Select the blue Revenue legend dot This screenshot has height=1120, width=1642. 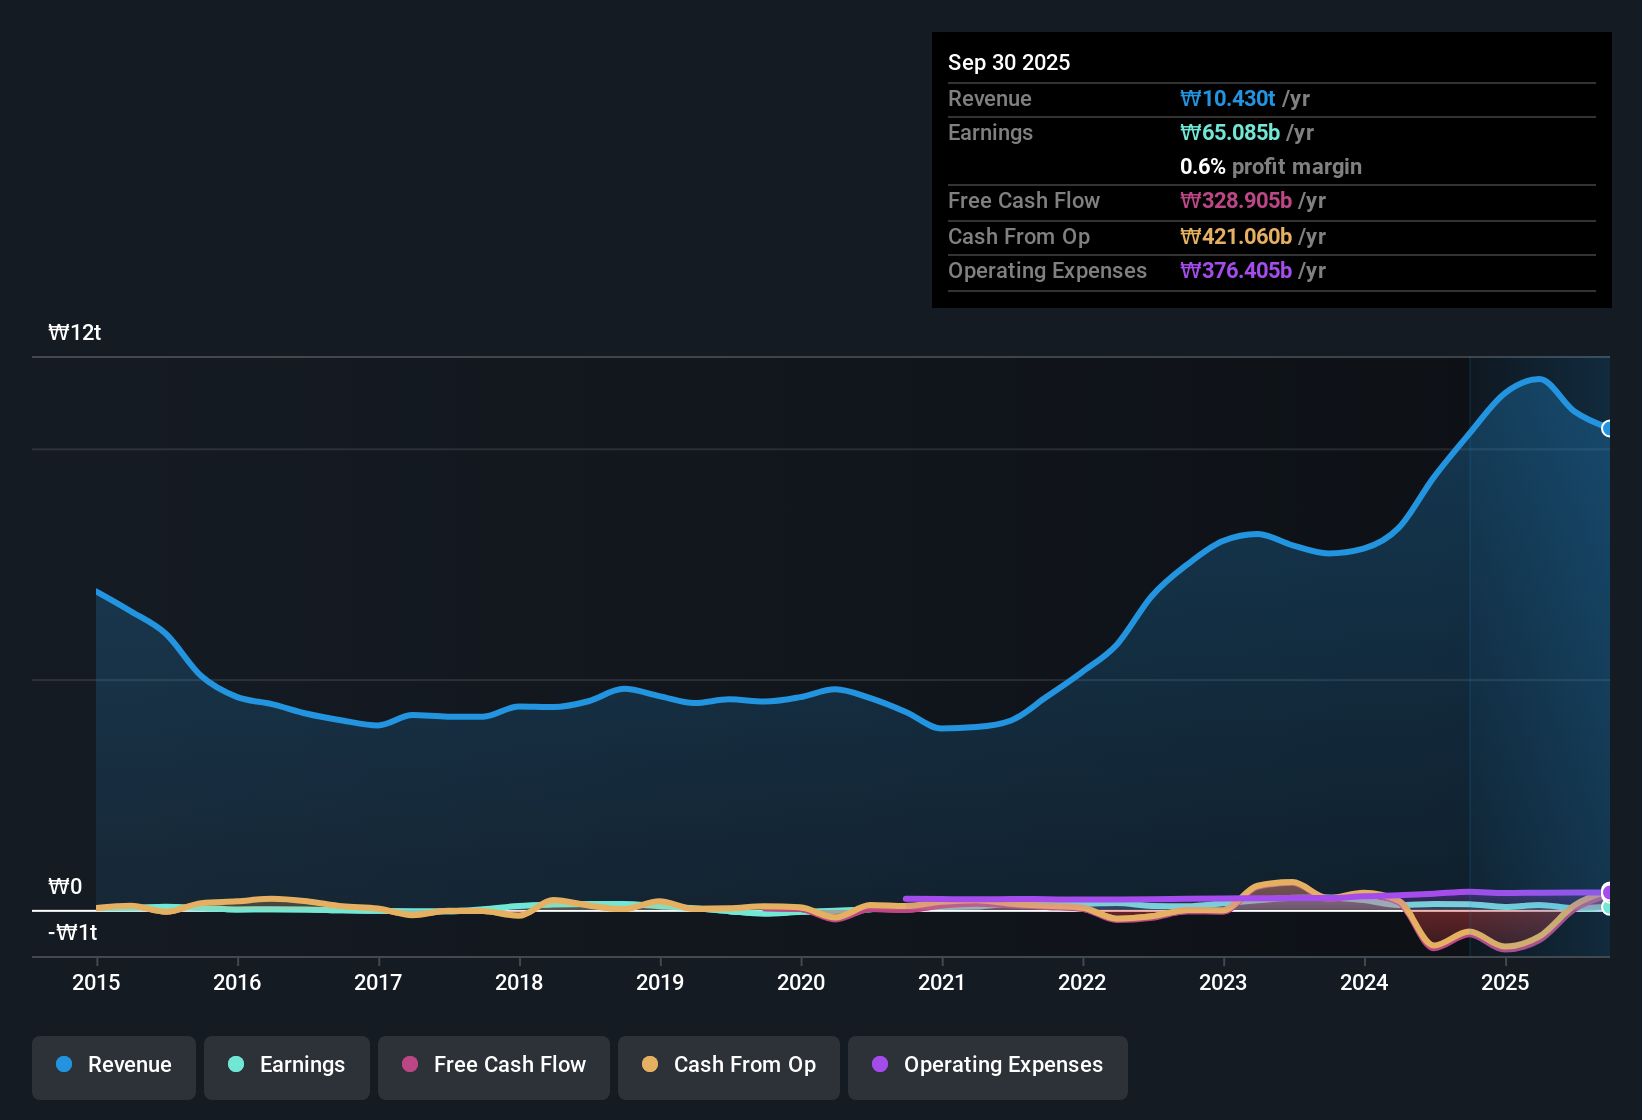[63, 1065]
